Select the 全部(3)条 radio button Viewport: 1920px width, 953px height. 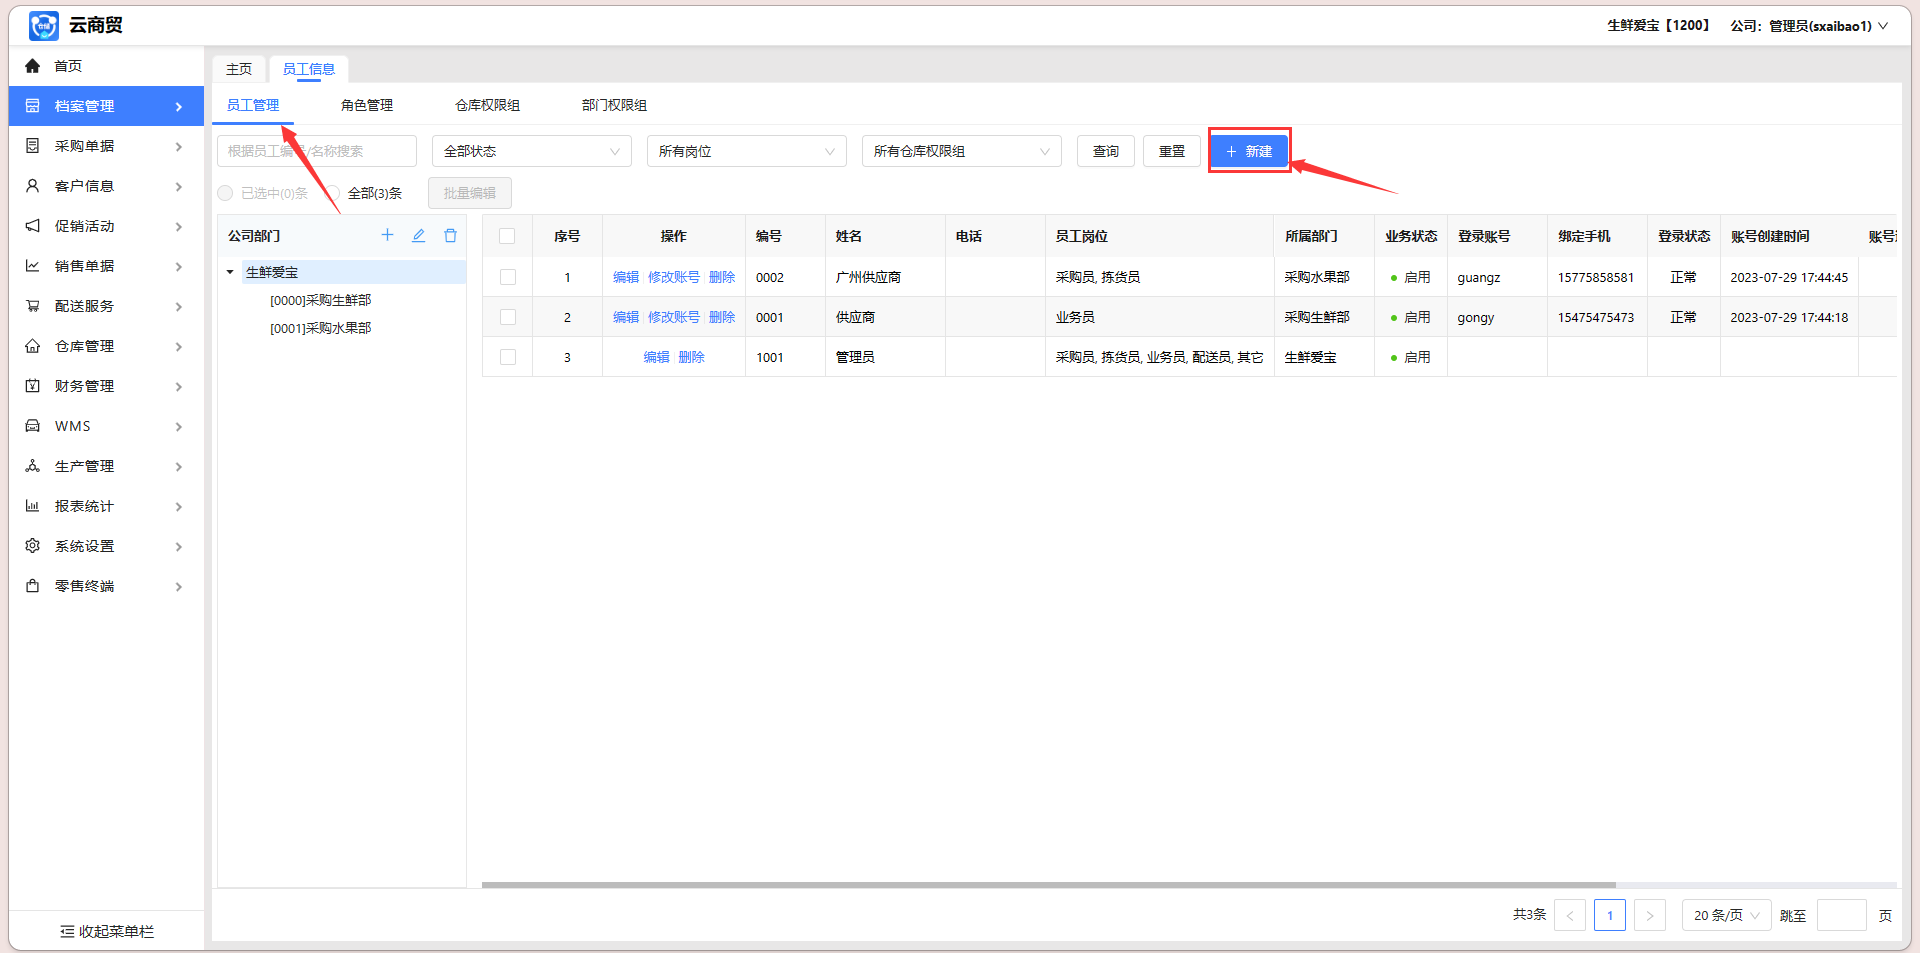click(x=333, y=193)
